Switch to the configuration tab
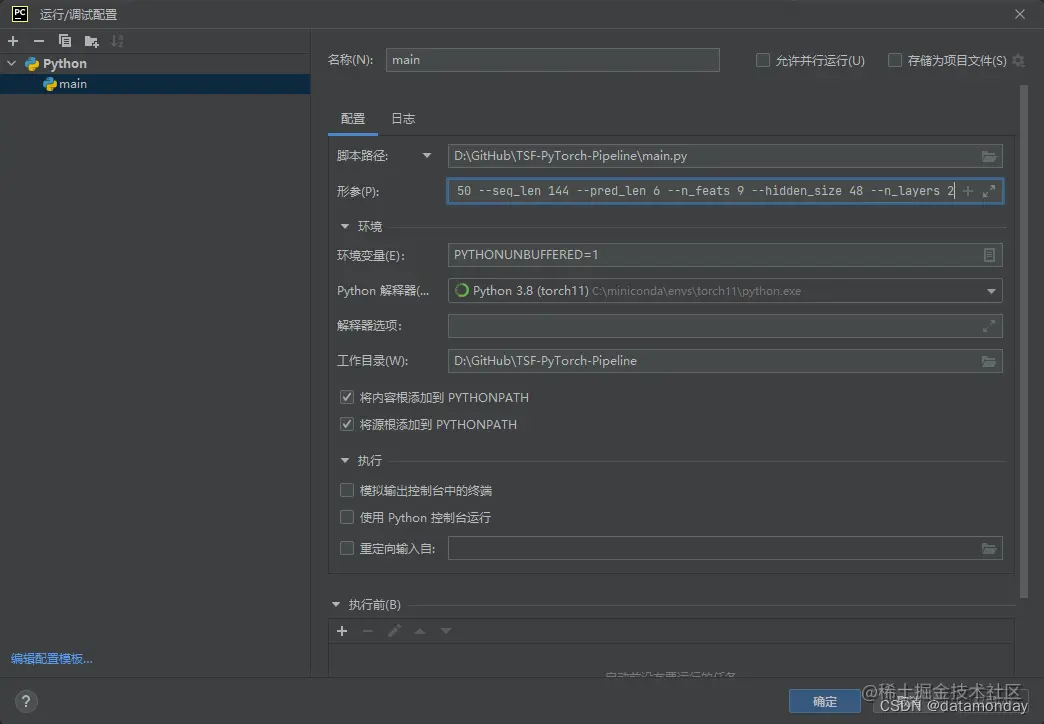Viewport: 1044px width, 724px height. [x=353, y=119]
